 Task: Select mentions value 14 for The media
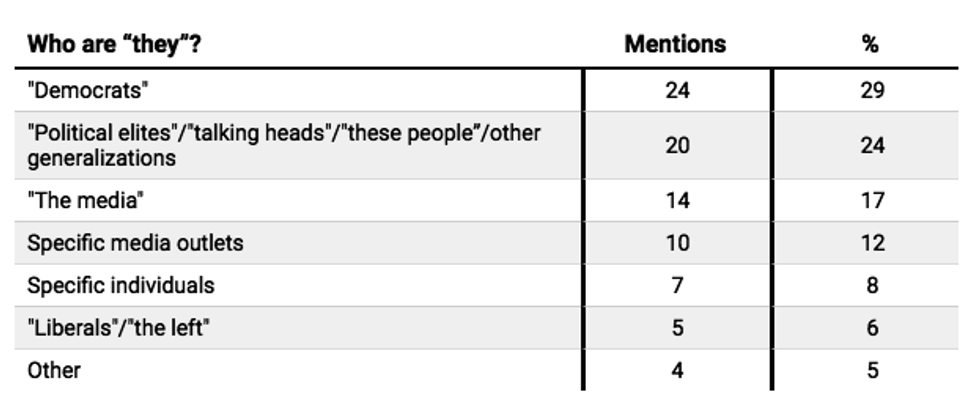[x=677, y=200]
